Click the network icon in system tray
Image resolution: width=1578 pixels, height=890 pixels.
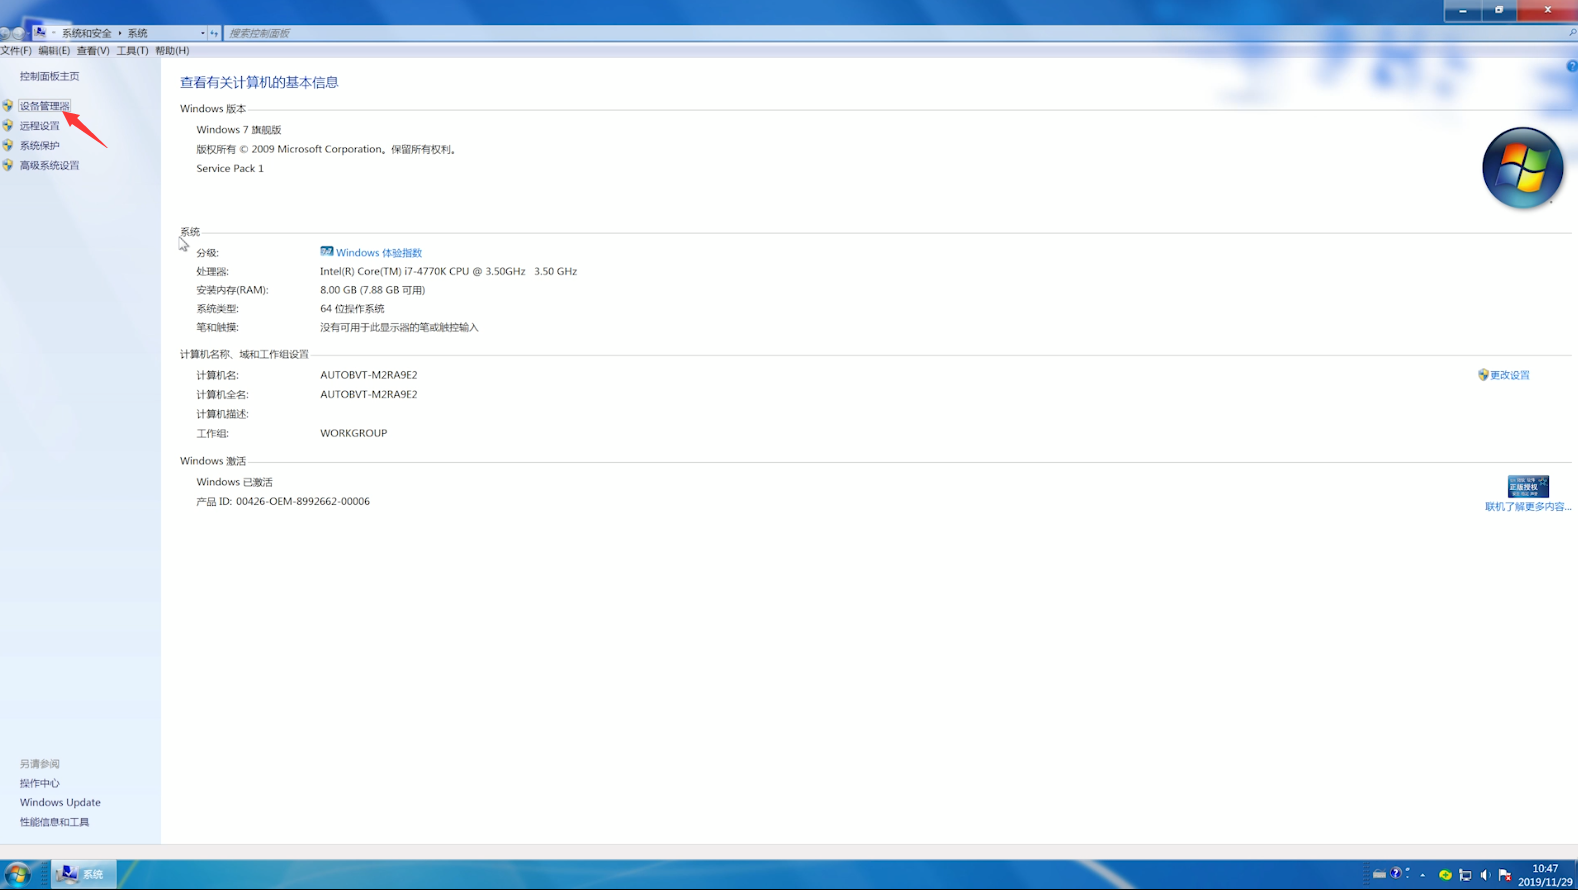pyautogui.click(x=1465, y=875)
